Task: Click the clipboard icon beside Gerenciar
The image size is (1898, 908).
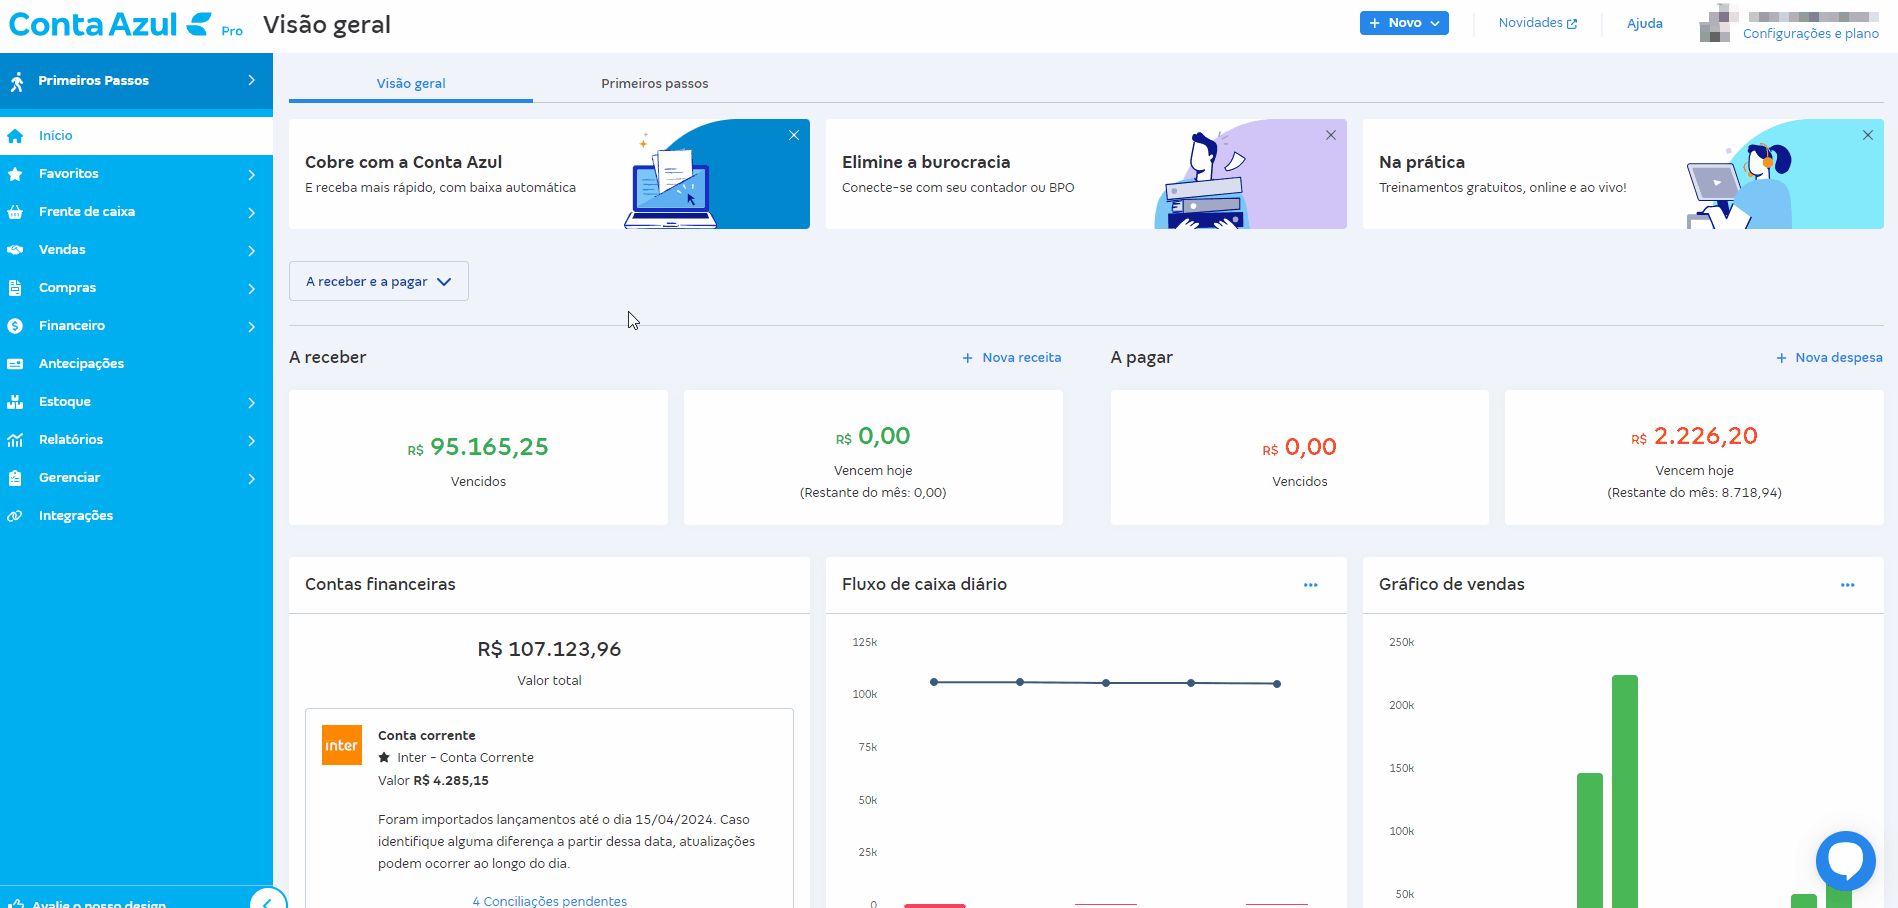Action: pyautogui.click(x=15, y=478)
